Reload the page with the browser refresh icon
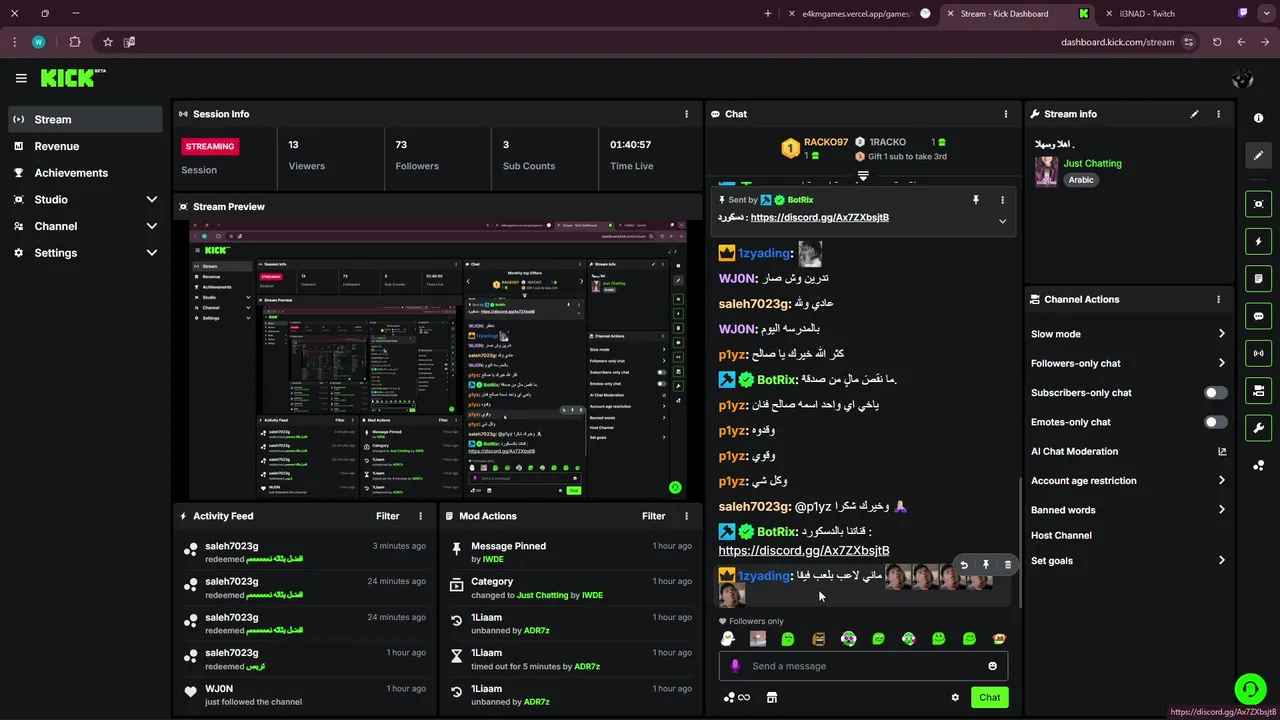 [1217, 42]
